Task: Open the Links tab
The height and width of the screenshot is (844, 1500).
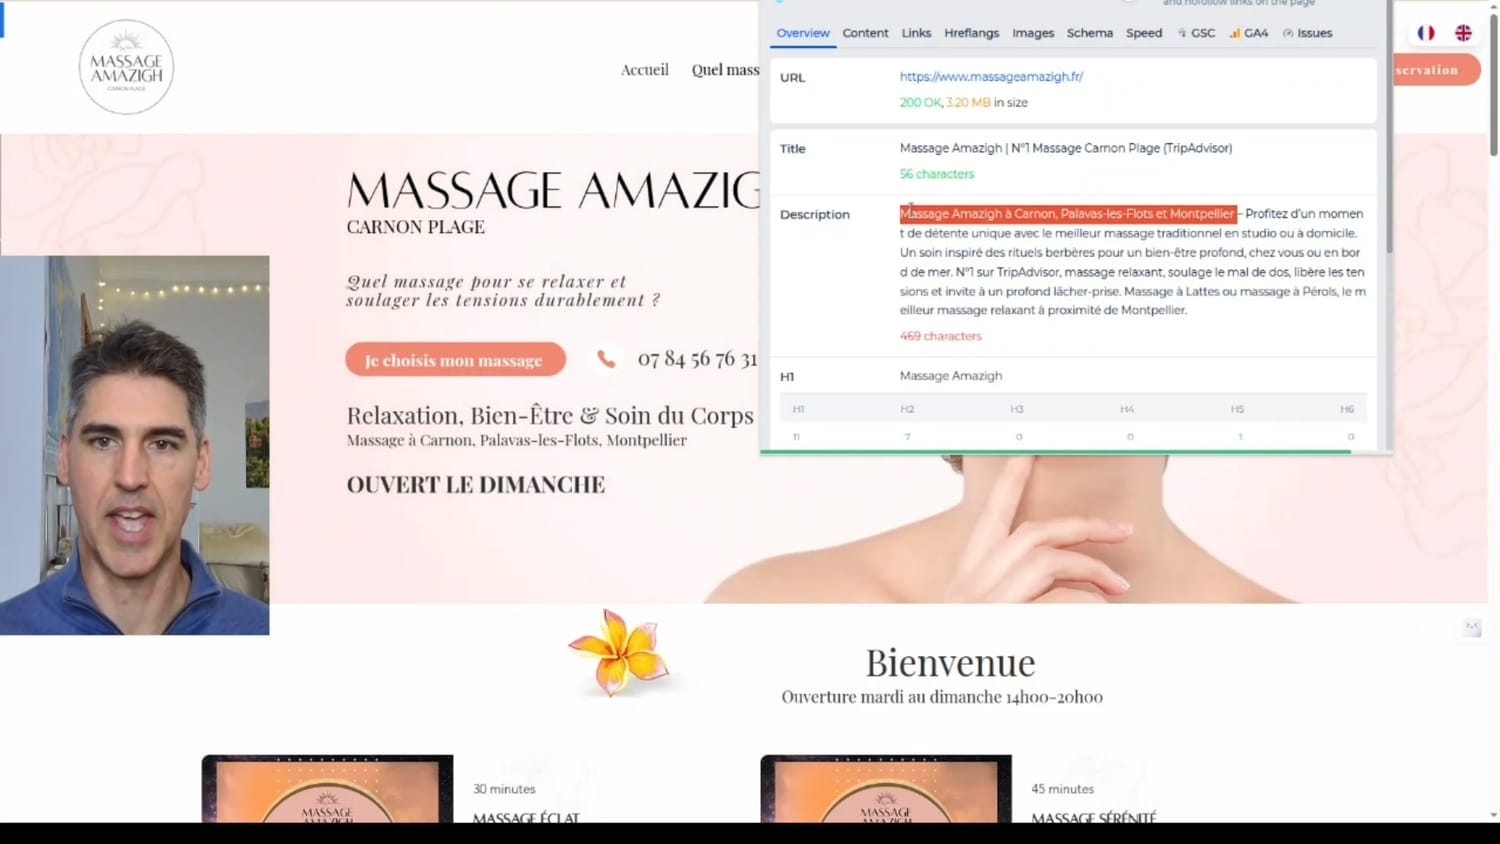Action: pos(916,33)
